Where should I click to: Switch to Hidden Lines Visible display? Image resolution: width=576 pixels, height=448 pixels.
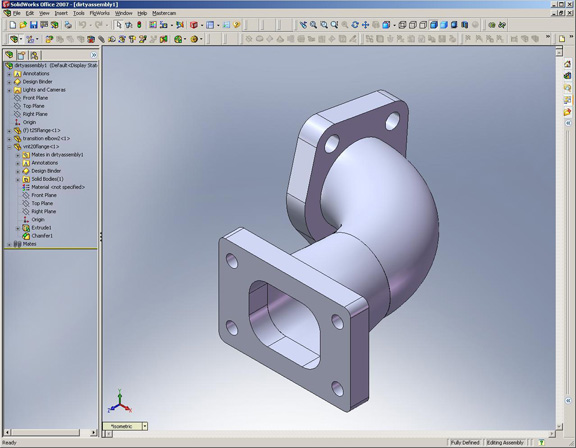[x=413, y=25]
